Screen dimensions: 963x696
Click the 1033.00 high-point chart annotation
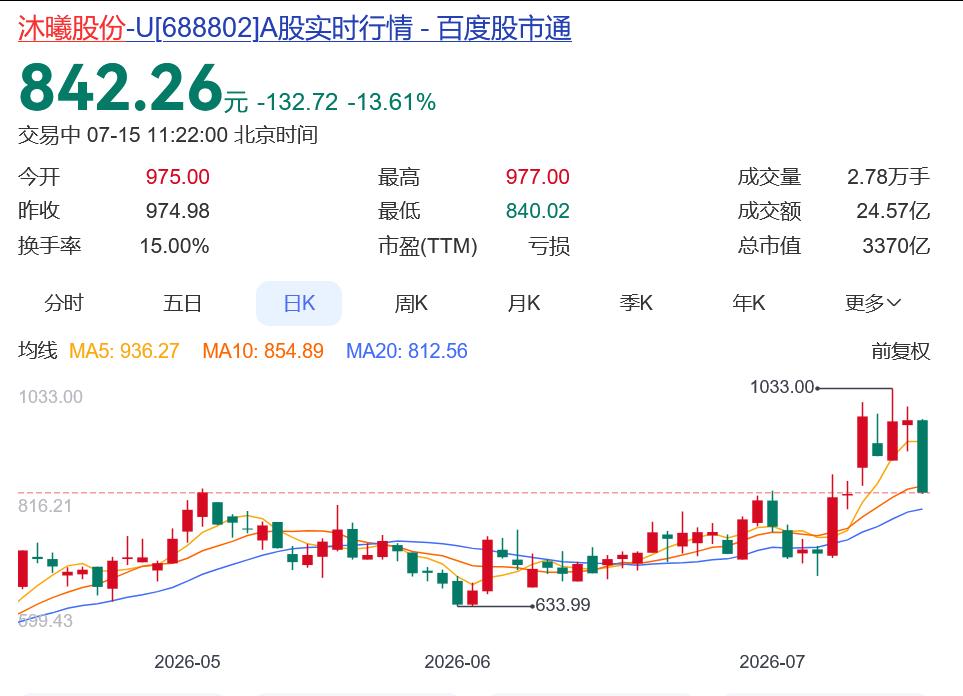782,387
